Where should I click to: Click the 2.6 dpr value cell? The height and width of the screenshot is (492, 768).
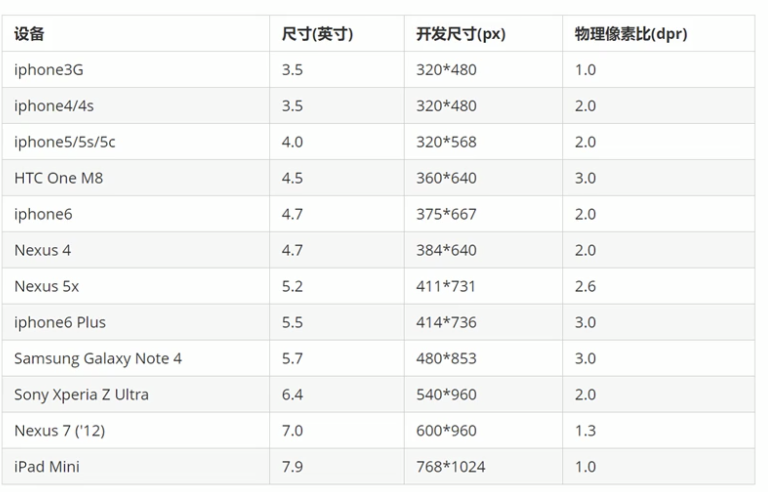[585, 286]
